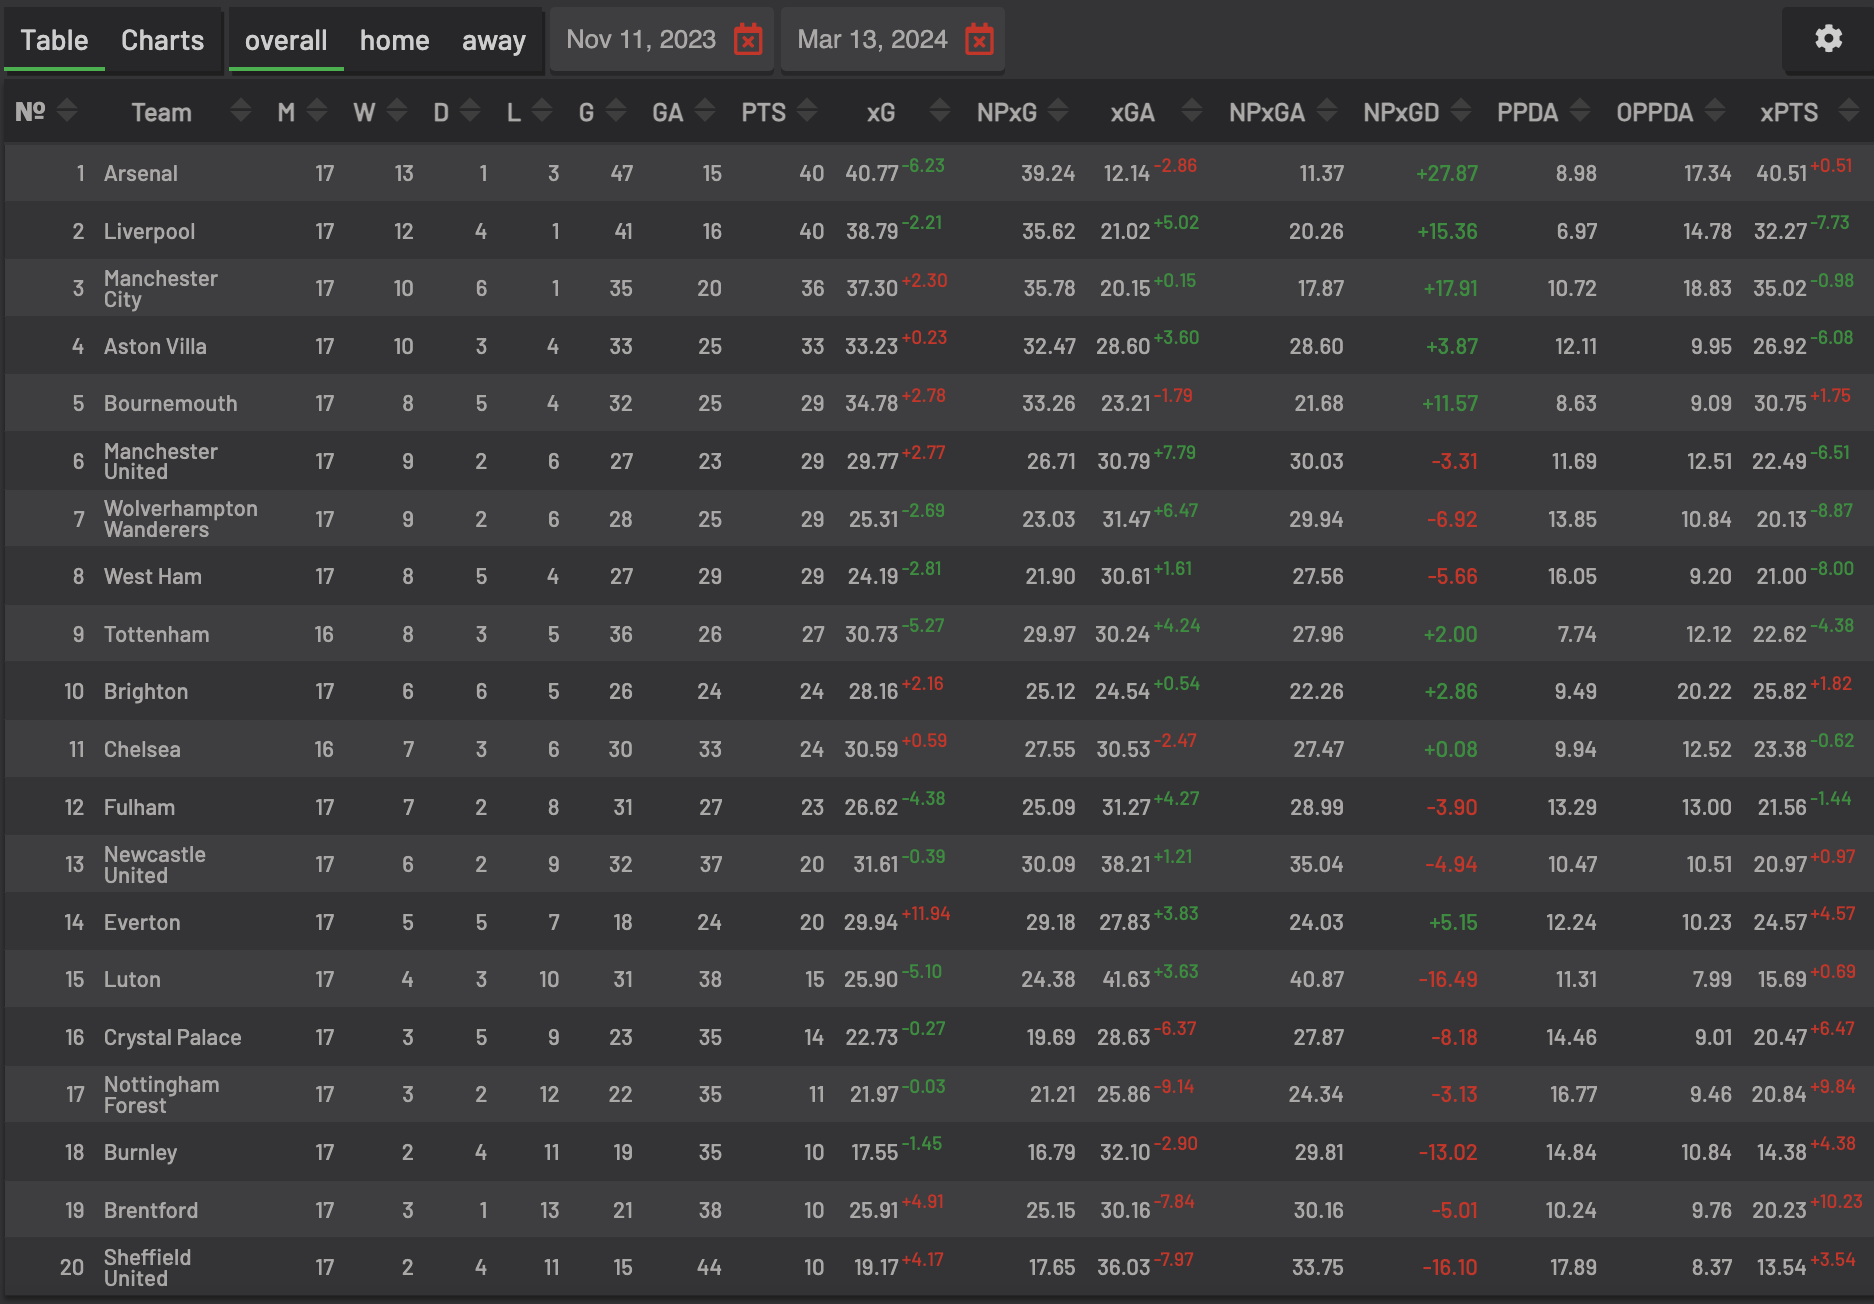Screen dimensions: 1874x1304
Task: Select the Newcastle United team name
Action: pyautogui.click(x=155, y=864)
